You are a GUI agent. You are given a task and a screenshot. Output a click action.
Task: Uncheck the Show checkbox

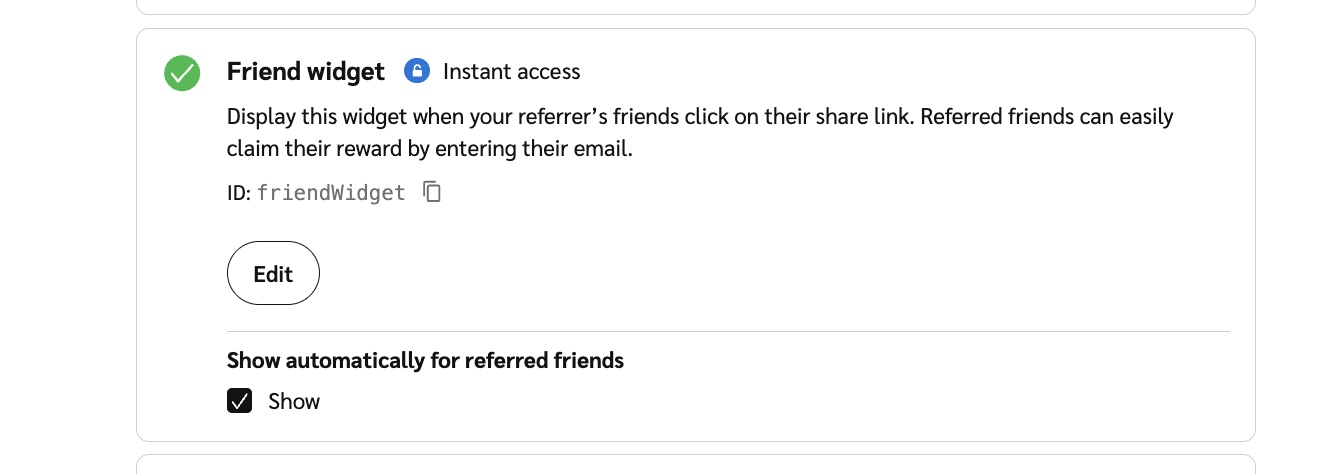pyautogui.click(x=240, y=401)
